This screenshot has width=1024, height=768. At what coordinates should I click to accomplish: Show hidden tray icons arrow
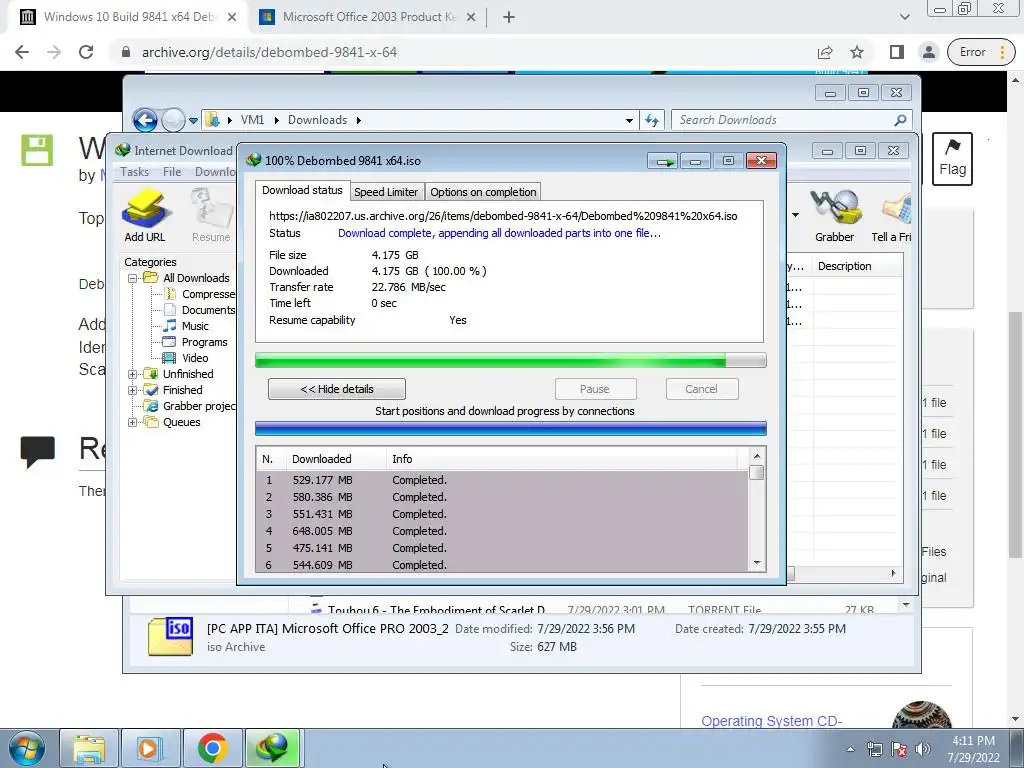[850, 749]
